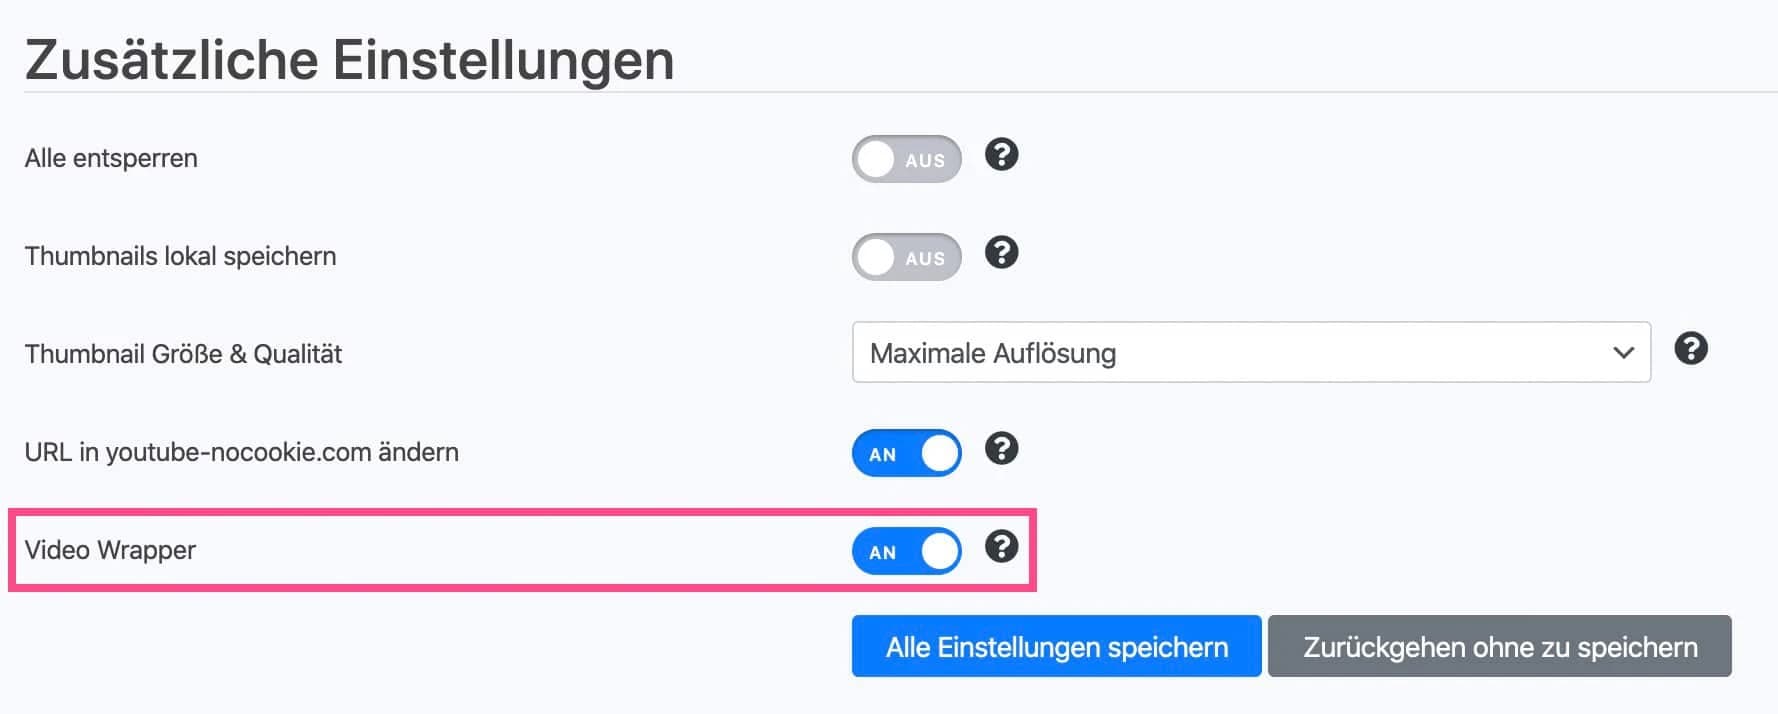Click the help icon next to URL setting
Image resolution: width=1778 pixels, height=714 pixels.
pyautogui.click(x=1001, y=450)
